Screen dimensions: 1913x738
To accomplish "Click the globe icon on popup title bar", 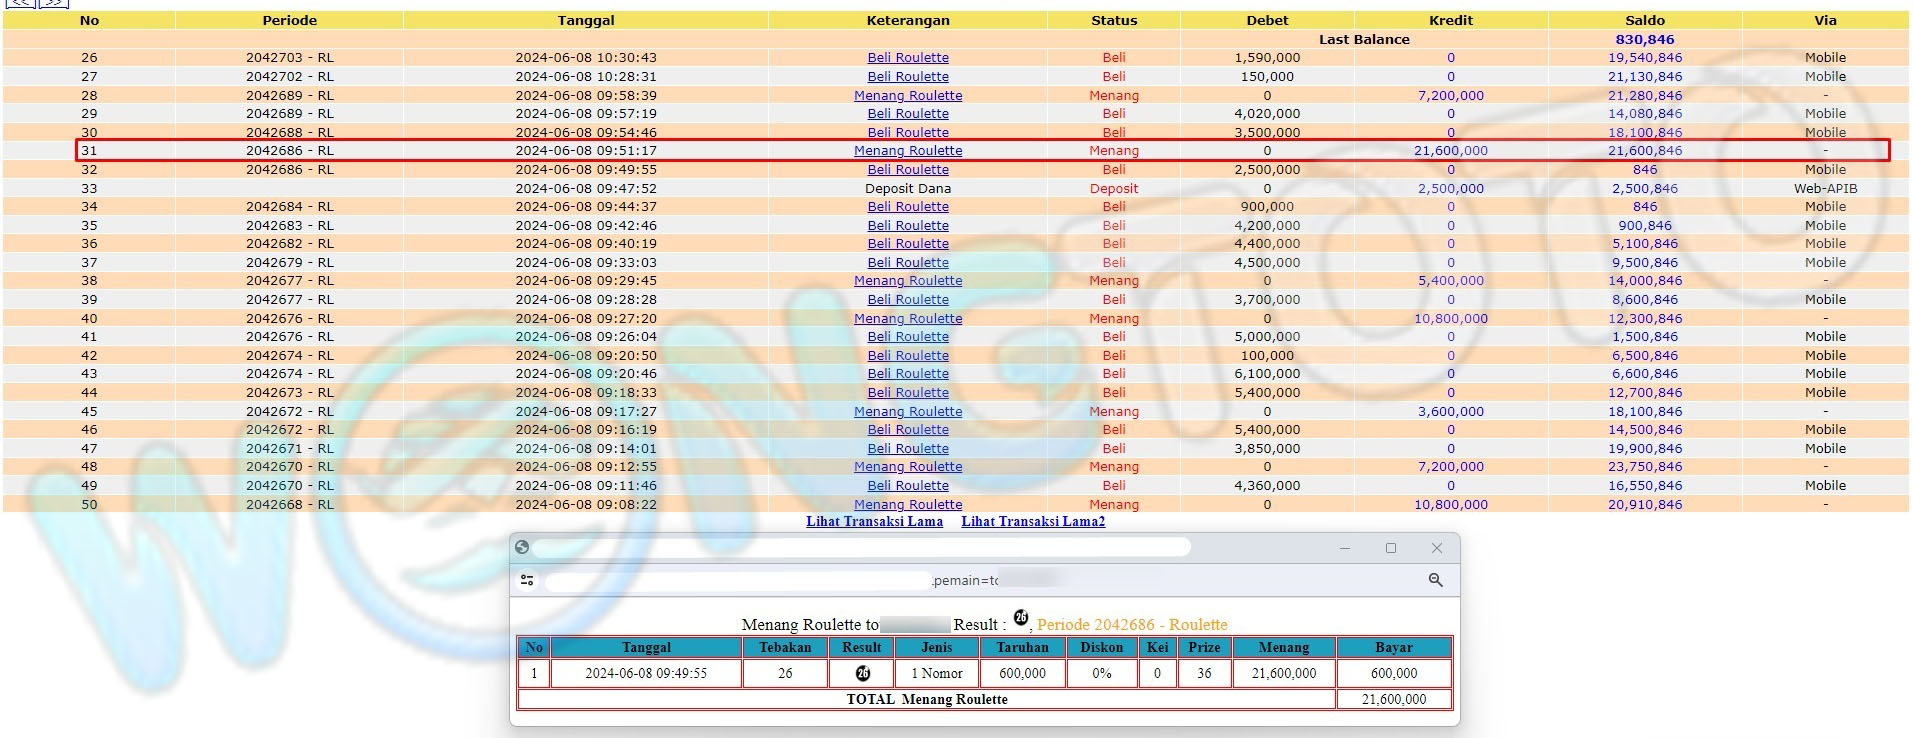I will (x=521, y=547).
